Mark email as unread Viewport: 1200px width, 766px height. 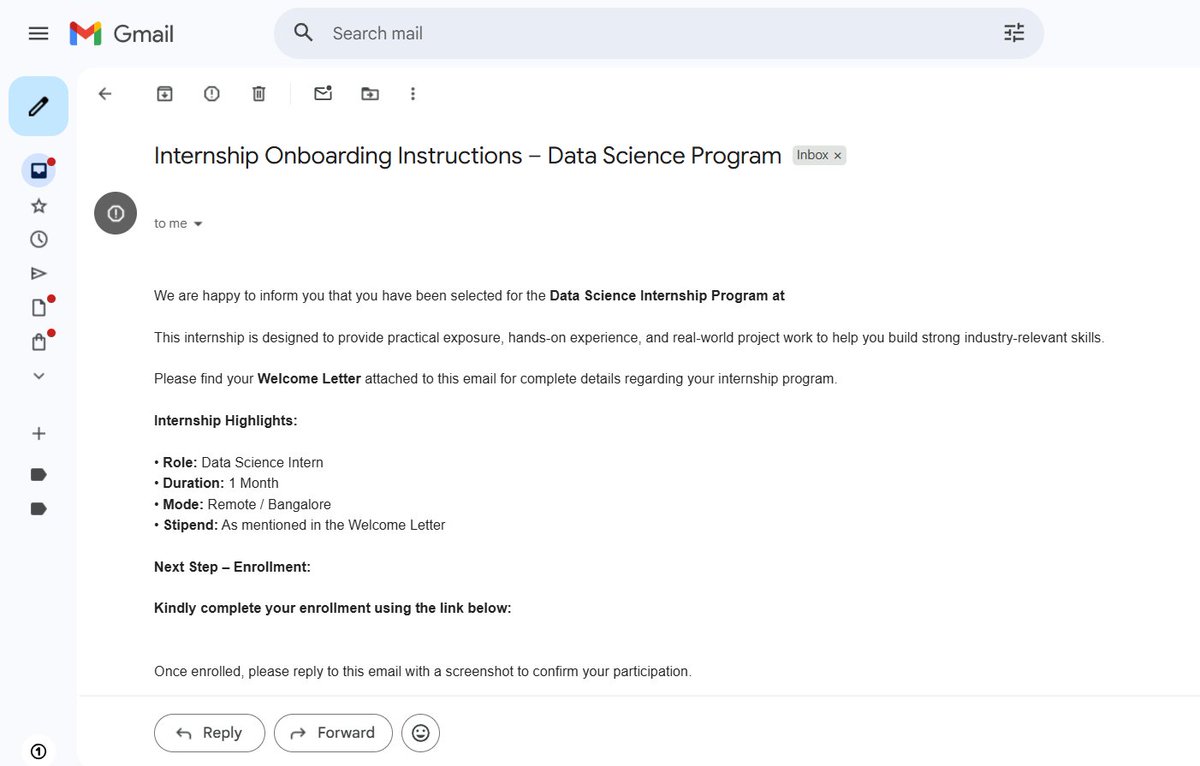tap(322, 93)
